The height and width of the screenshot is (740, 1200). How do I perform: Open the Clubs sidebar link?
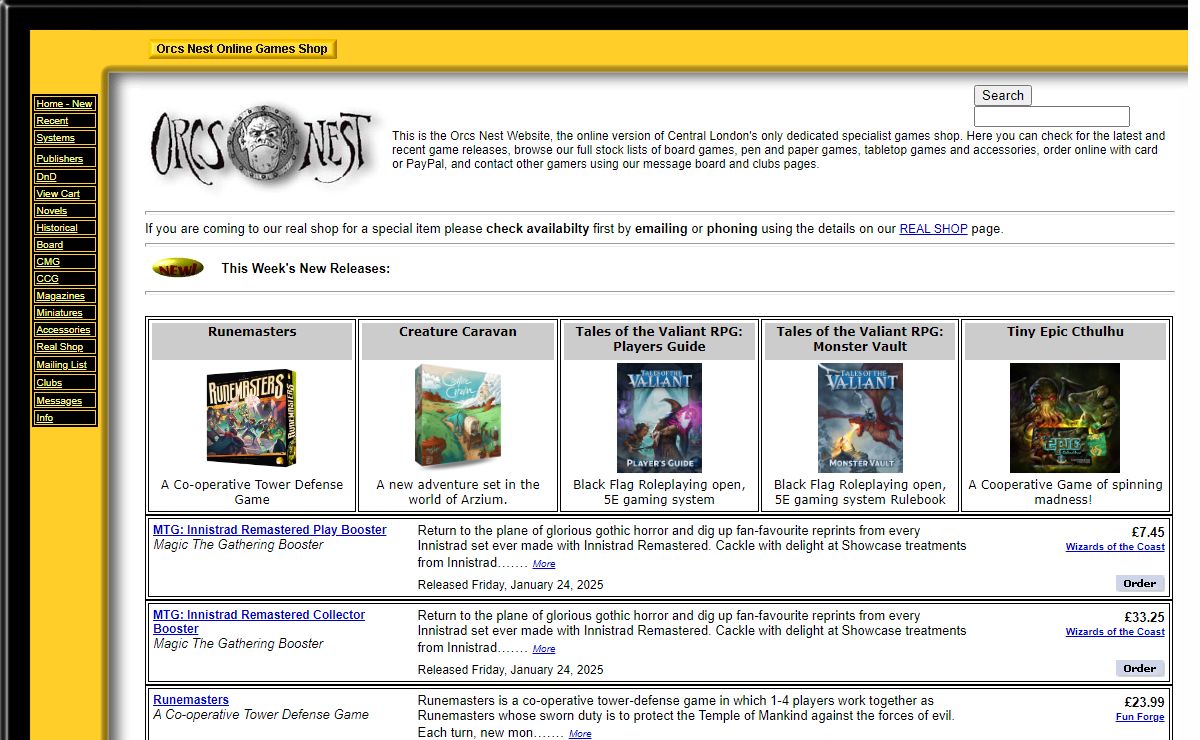pyautogui.click(x=49, y=383)
